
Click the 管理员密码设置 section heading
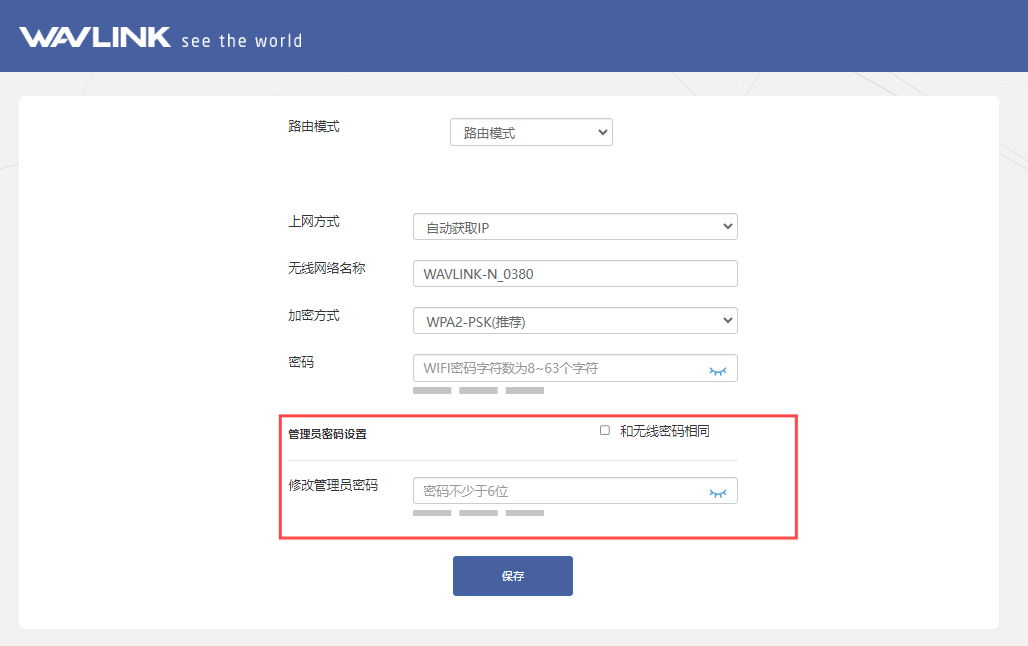[x=327, y=434]
